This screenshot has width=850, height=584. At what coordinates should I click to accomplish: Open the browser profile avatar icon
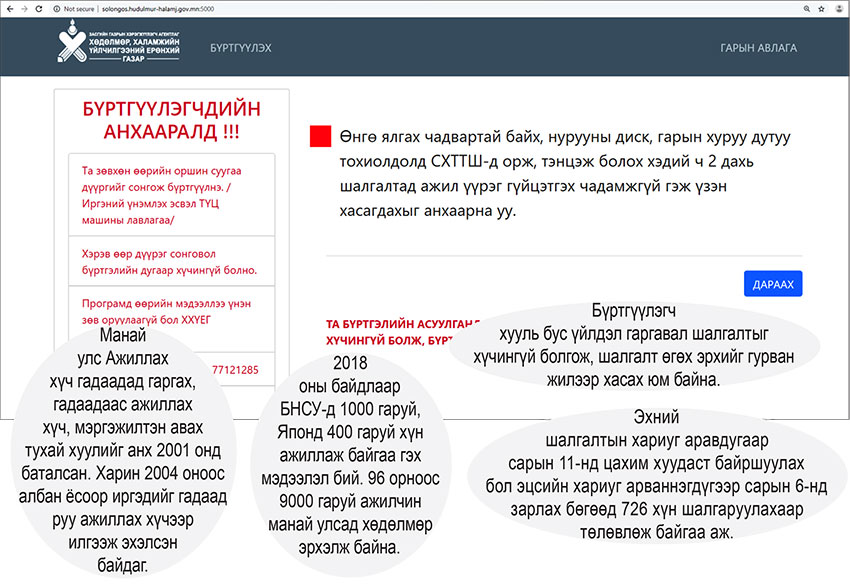click(x=840, y=9)
